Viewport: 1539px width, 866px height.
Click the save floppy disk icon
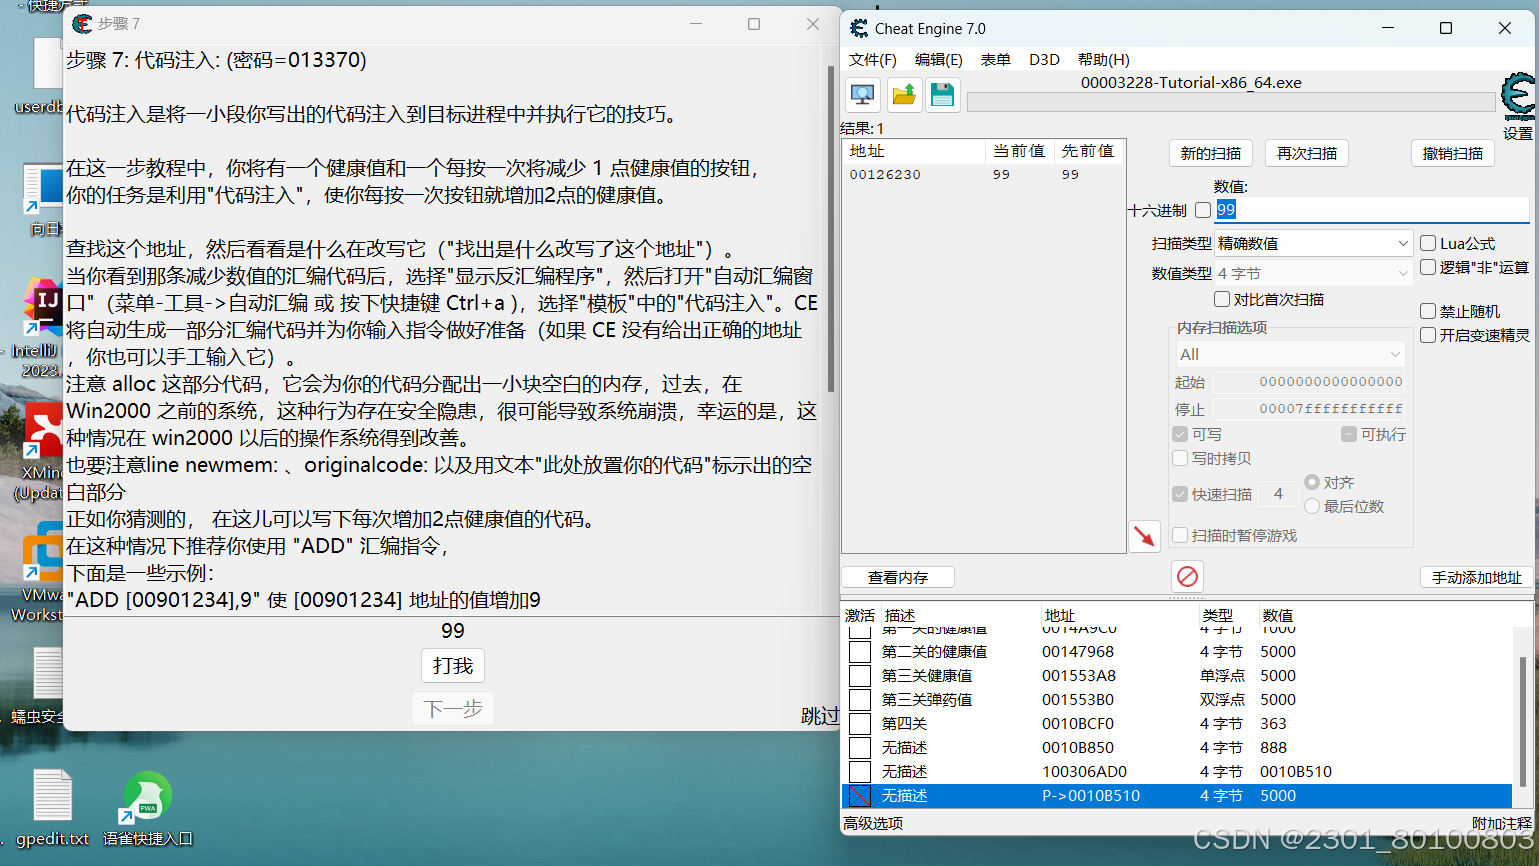pos(942,95)
